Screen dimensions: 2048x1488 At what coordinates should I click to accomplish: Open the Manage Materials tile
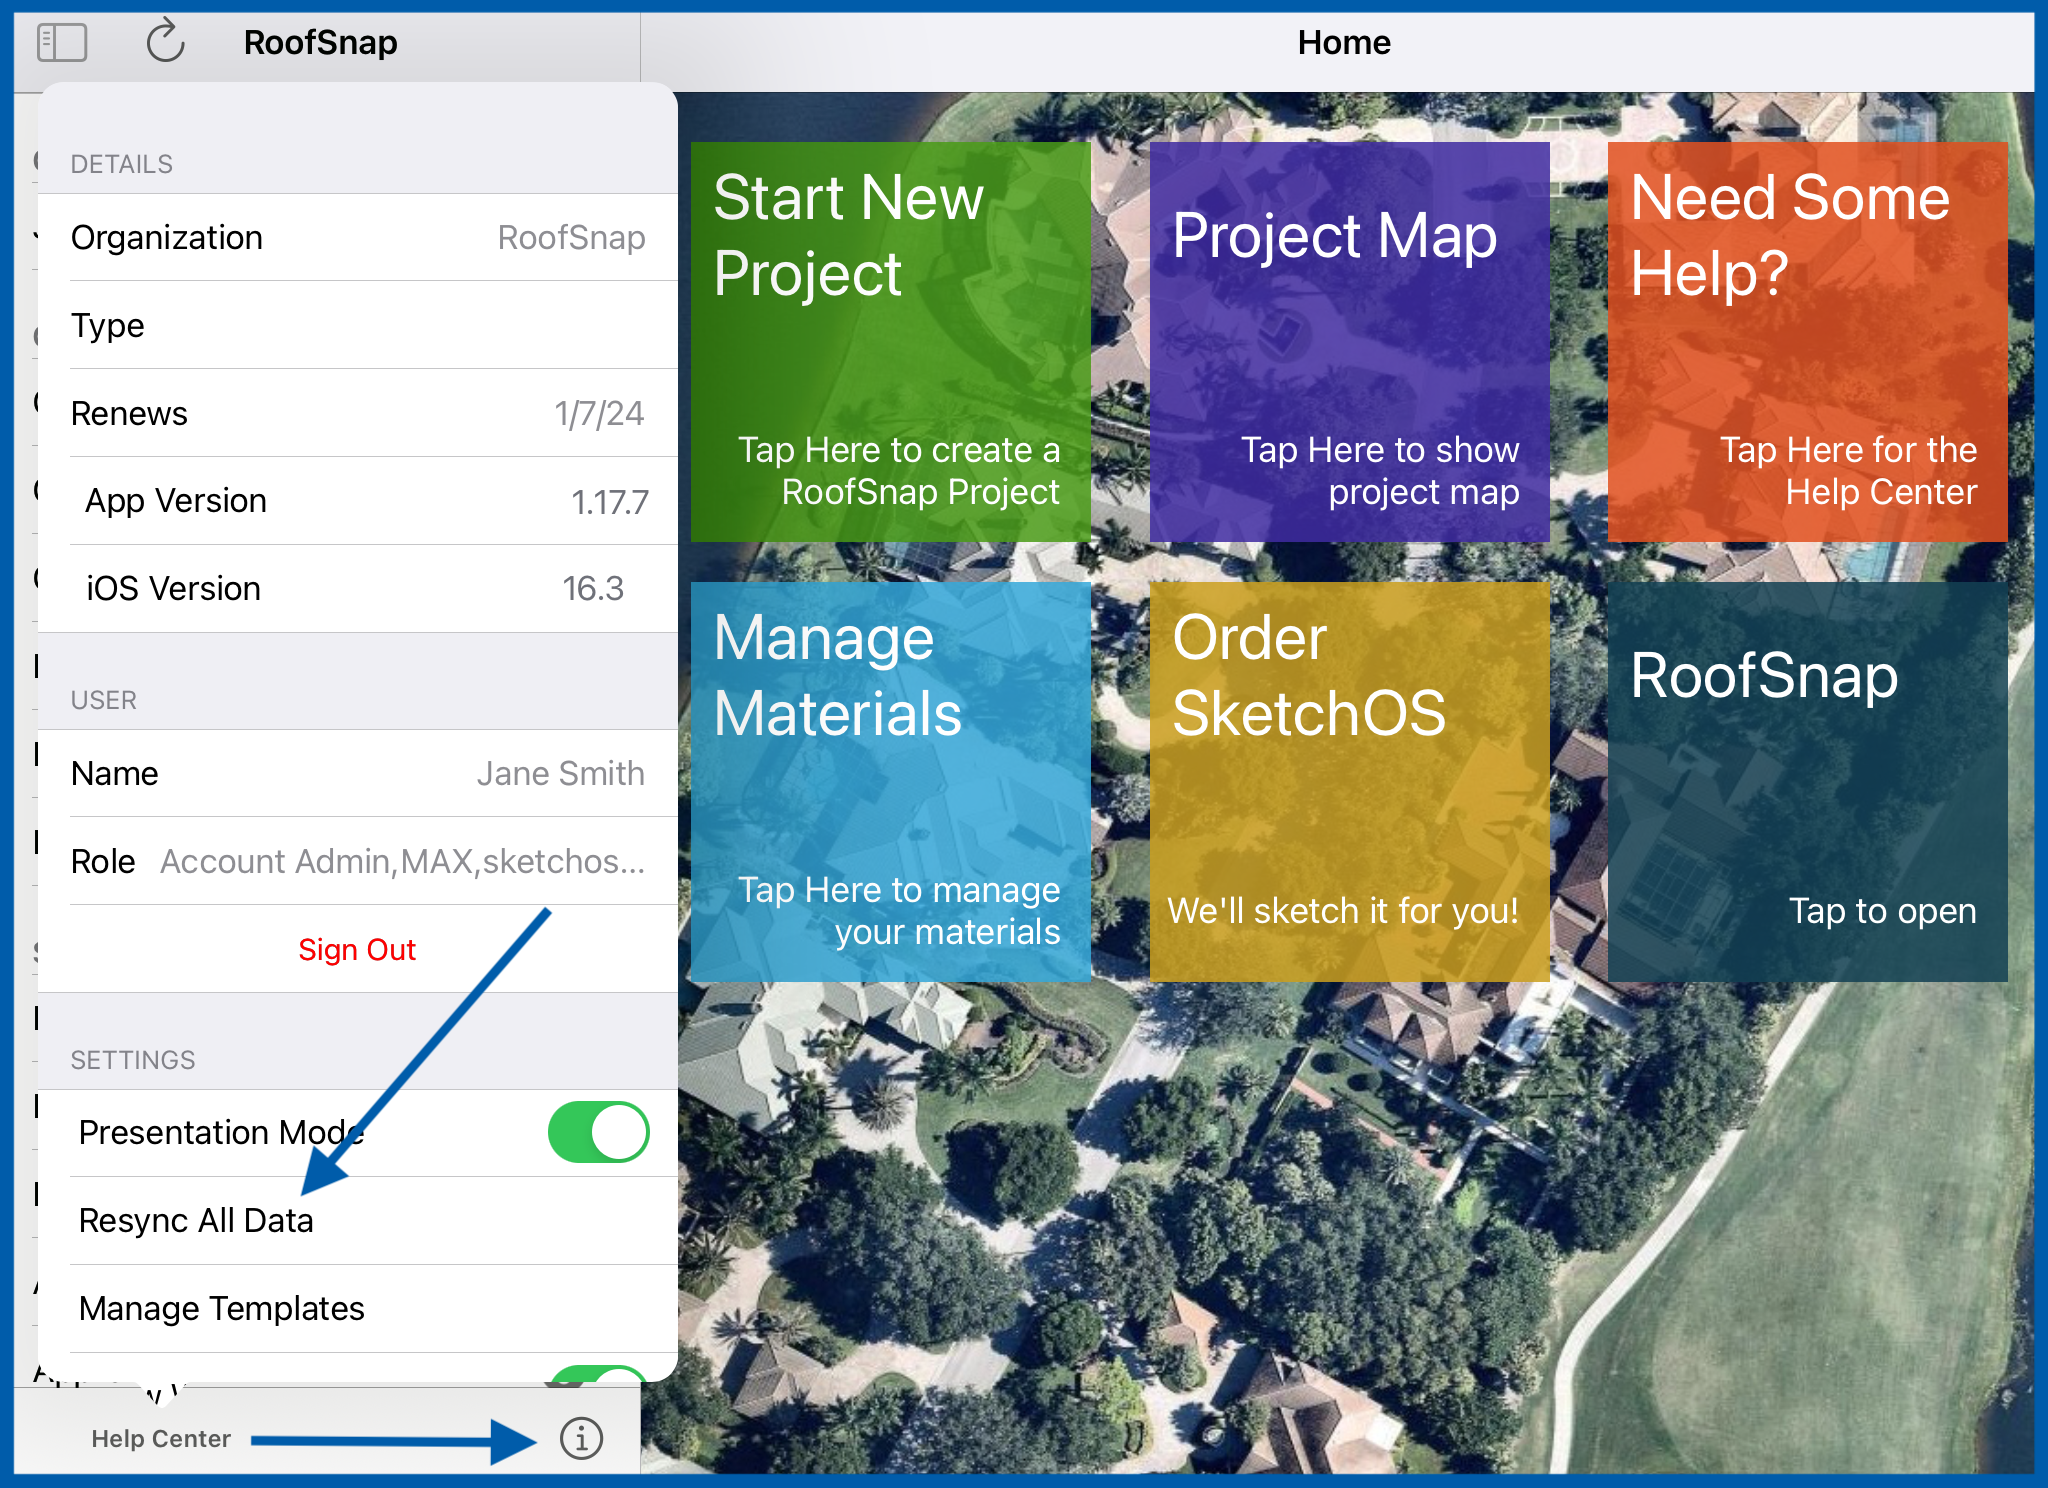tap(891, 782)
